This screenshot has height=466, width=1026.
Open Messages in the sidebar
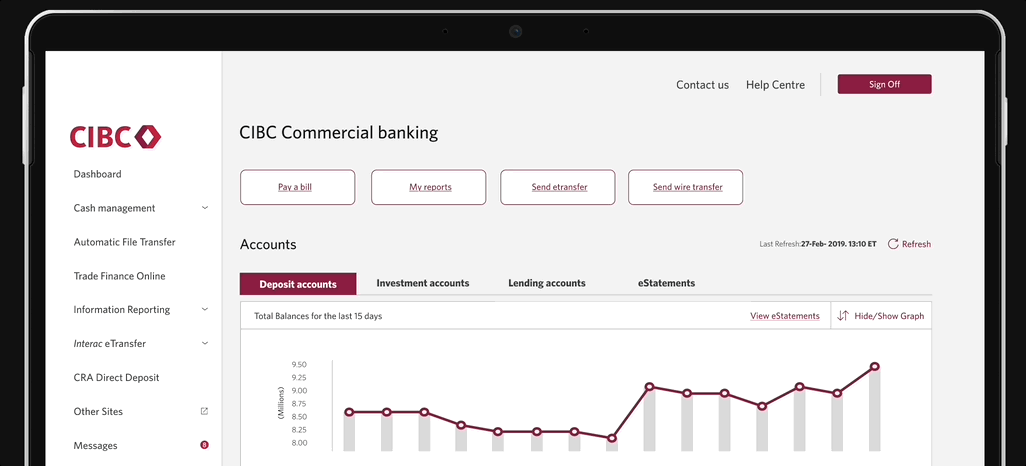[96, 446]
